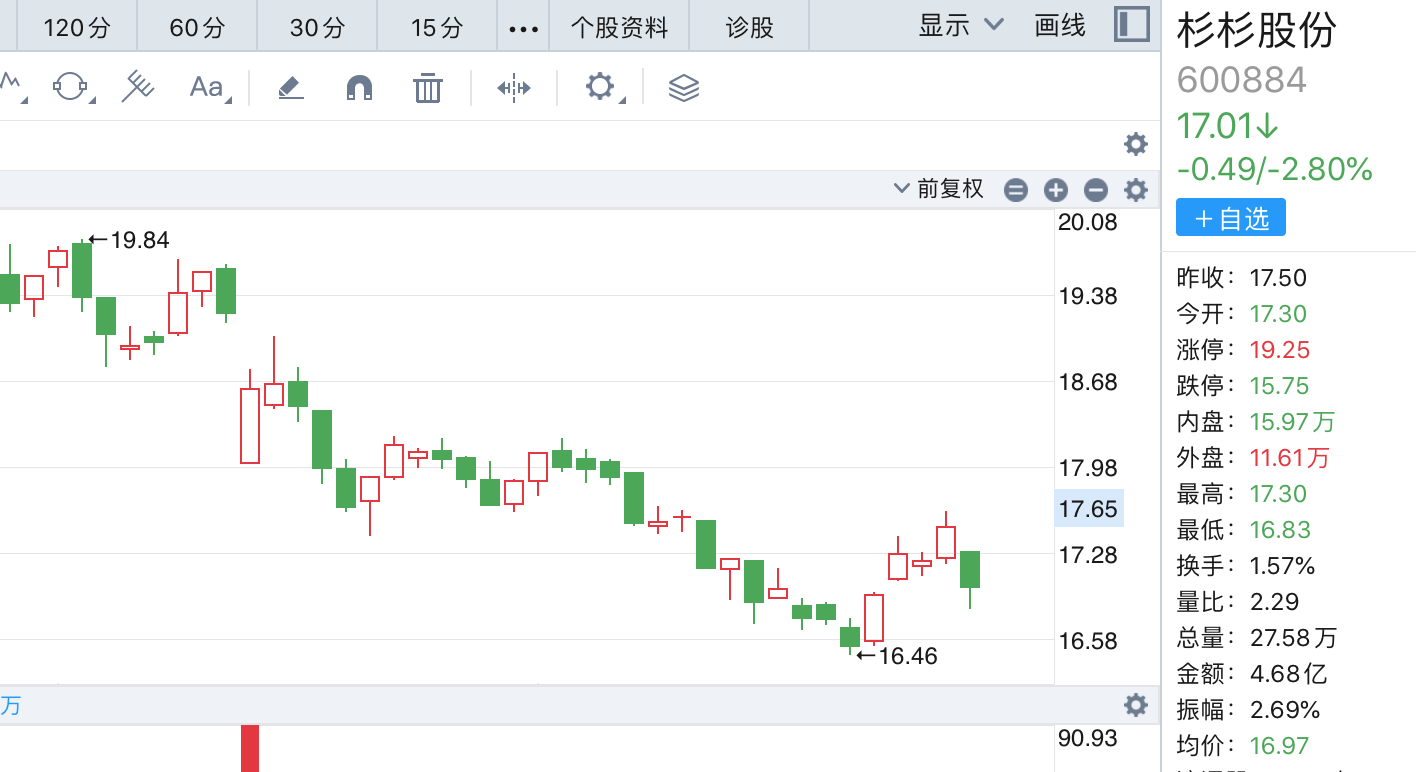
Task: Switch to the 15分 period tab
Action: [x=437, y=27]
